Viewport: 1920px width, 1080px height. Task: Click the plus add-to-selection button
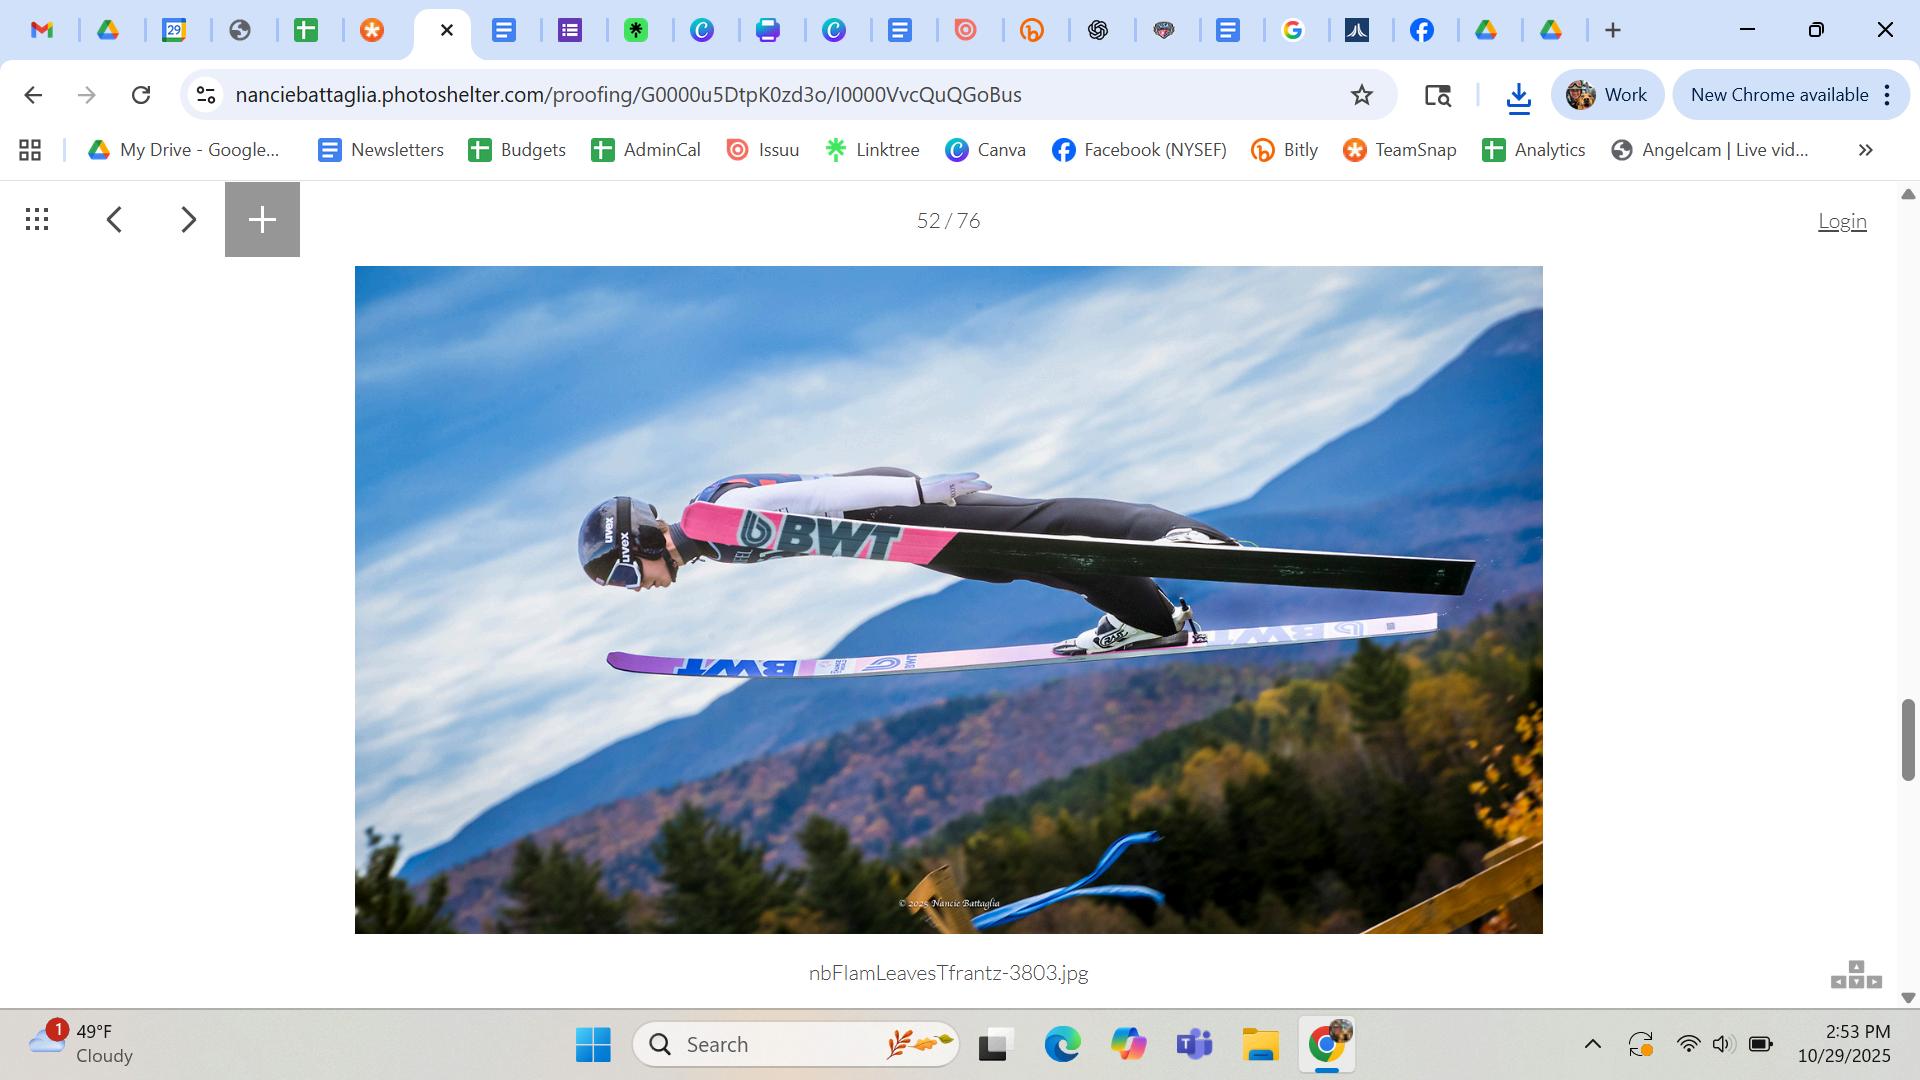pyautogui.click(x=262, y=220)
